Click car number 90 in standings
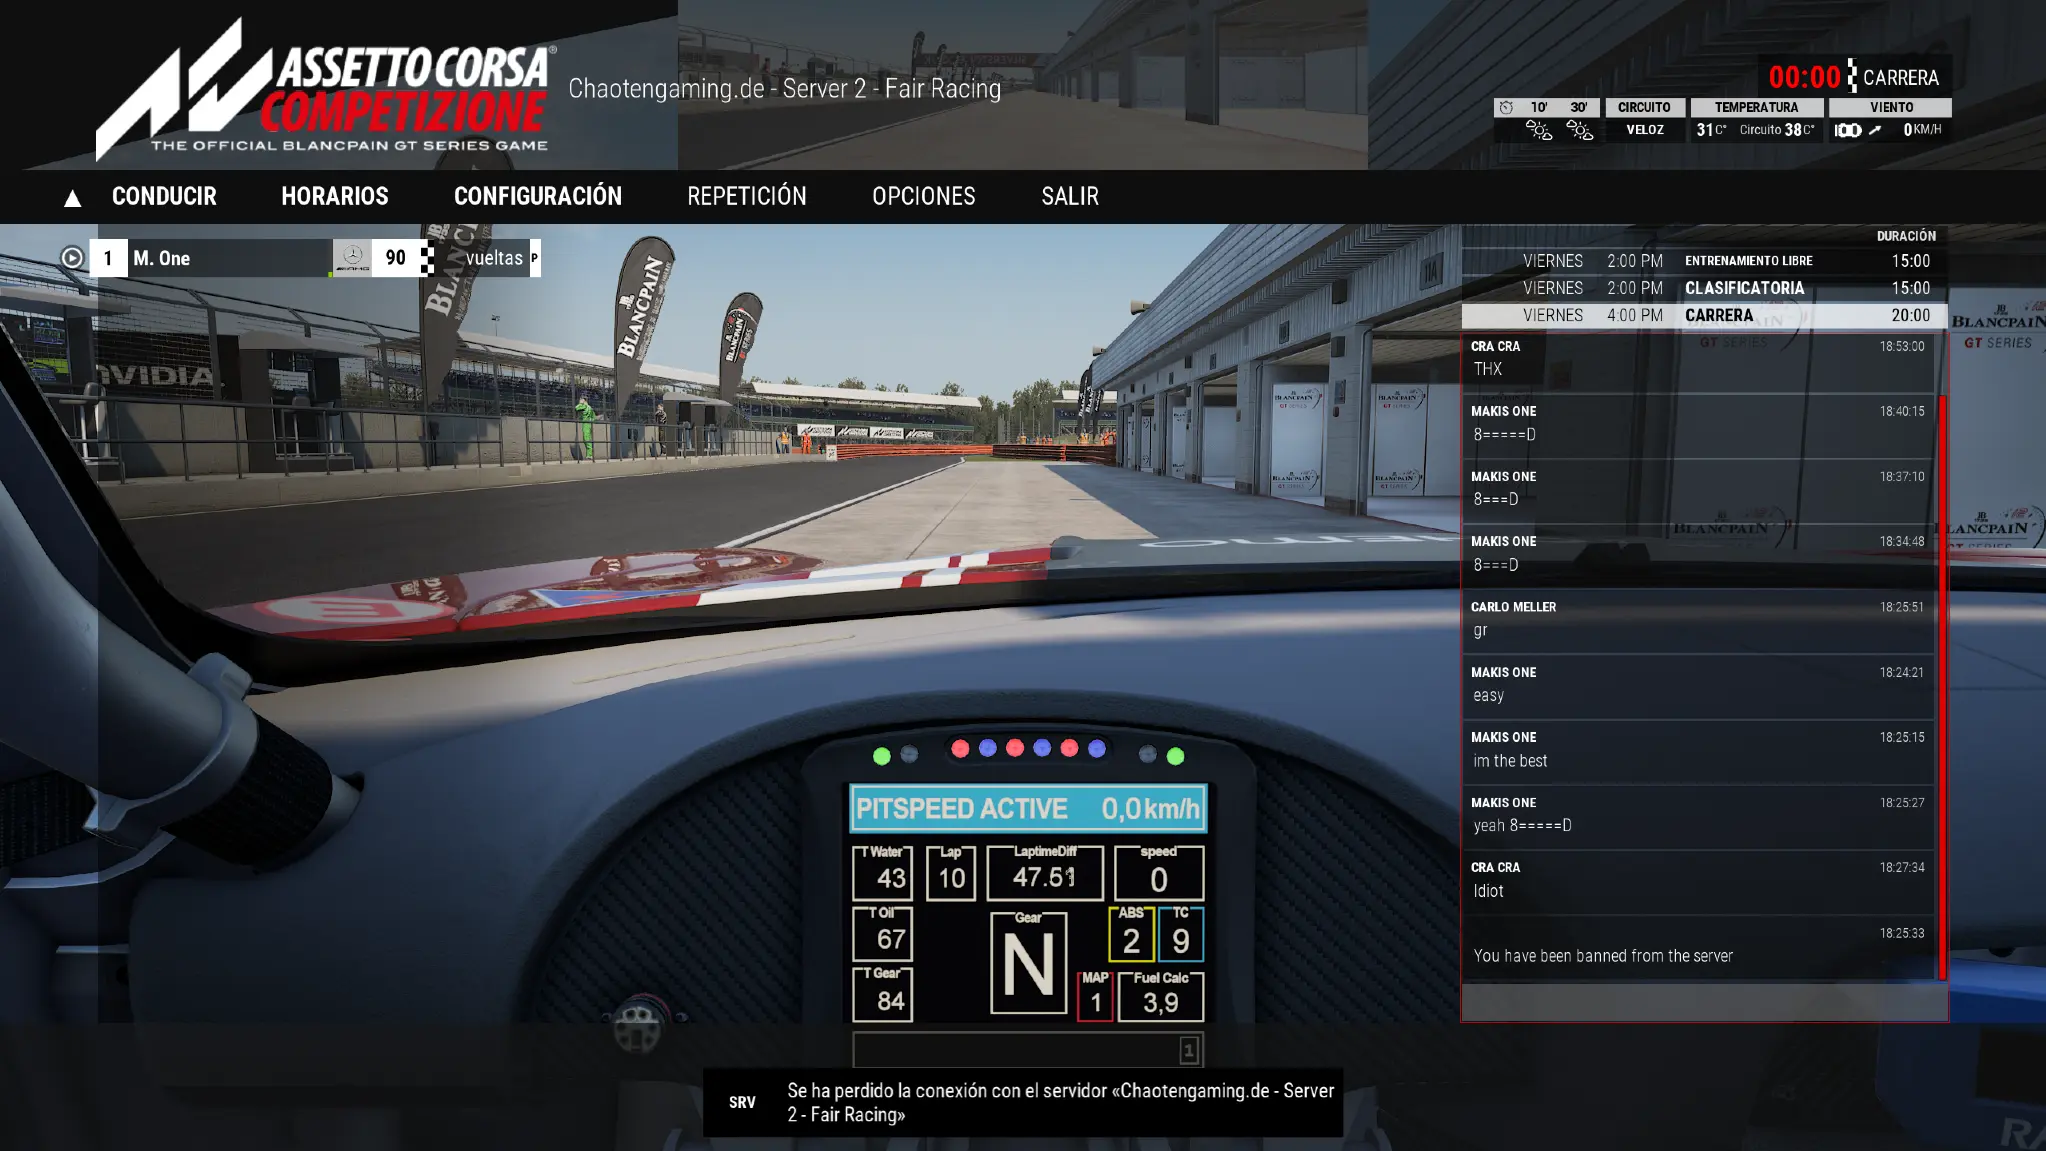 tap(396, 258)
